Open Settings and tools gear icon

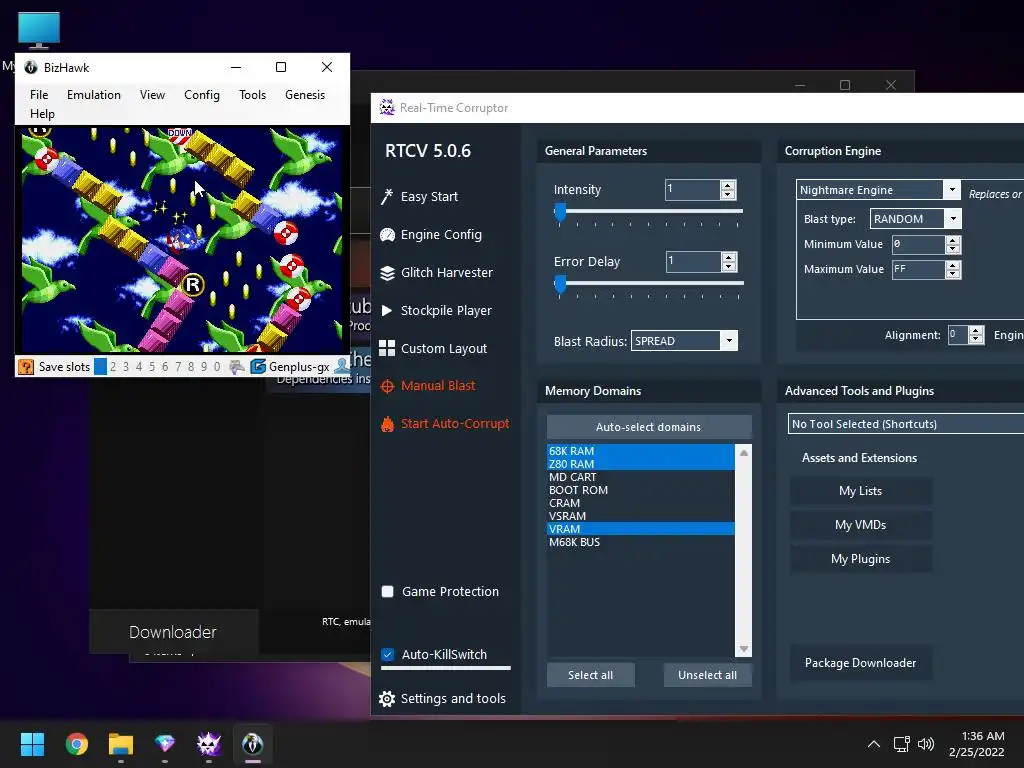387,699
